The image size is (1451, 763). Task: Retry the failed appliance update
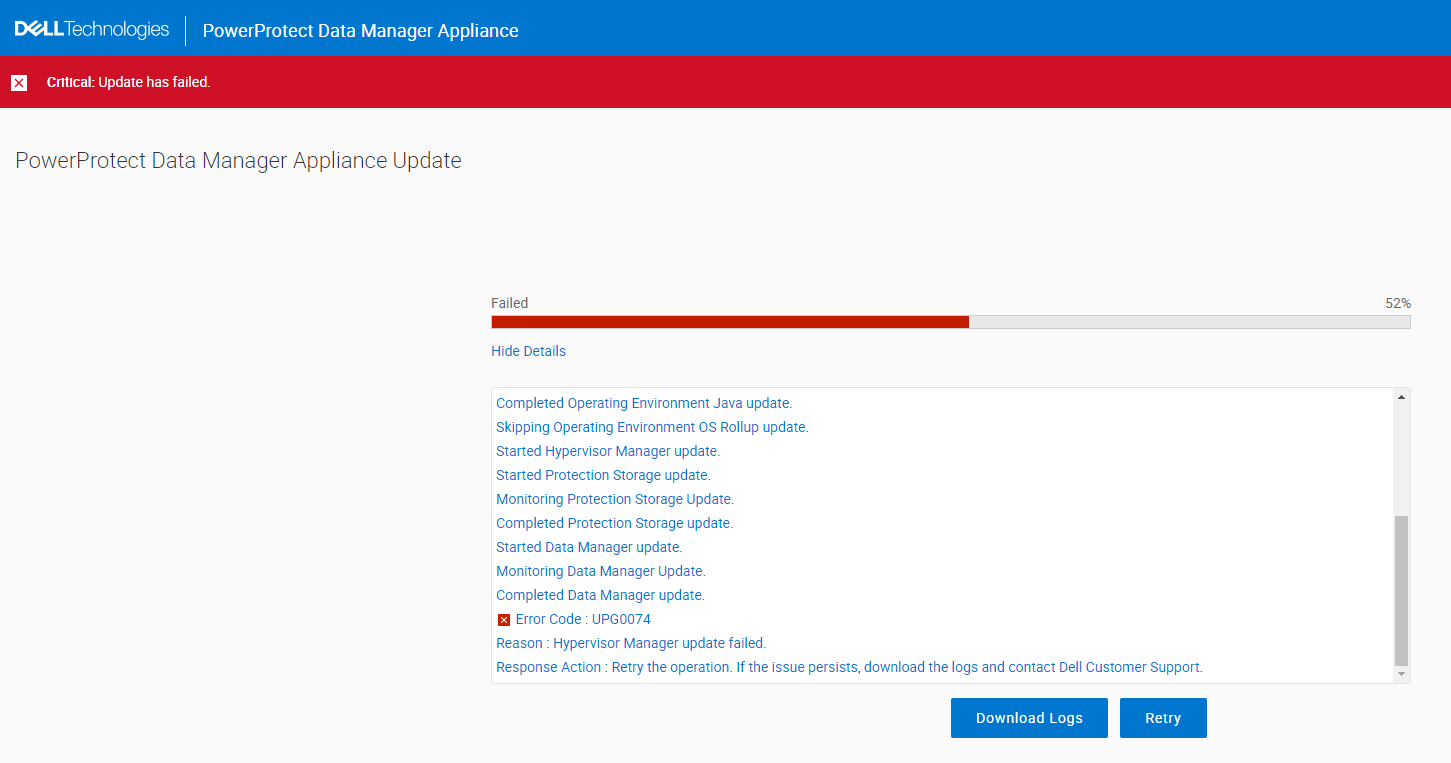tap(1162, 717)
